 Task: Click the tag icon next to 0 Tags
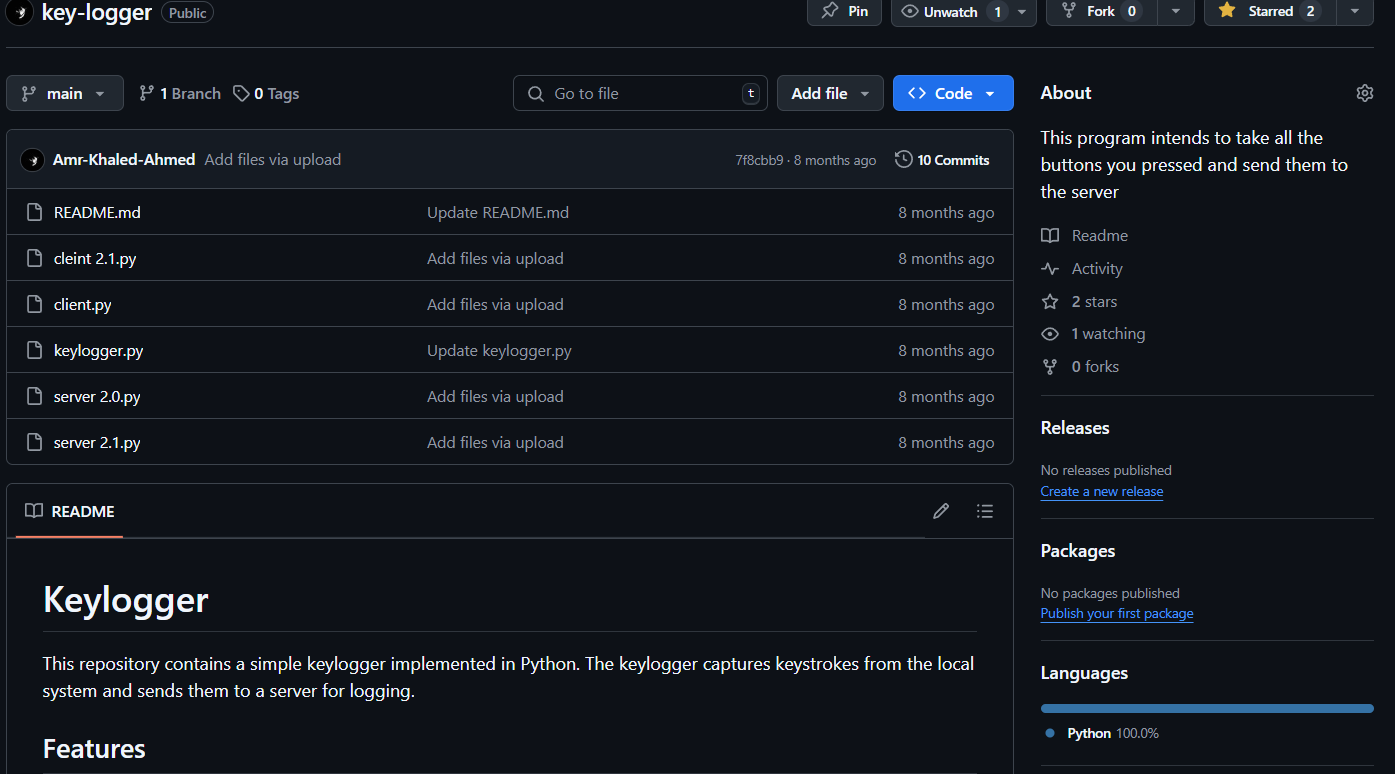click(x=241, y=93)
